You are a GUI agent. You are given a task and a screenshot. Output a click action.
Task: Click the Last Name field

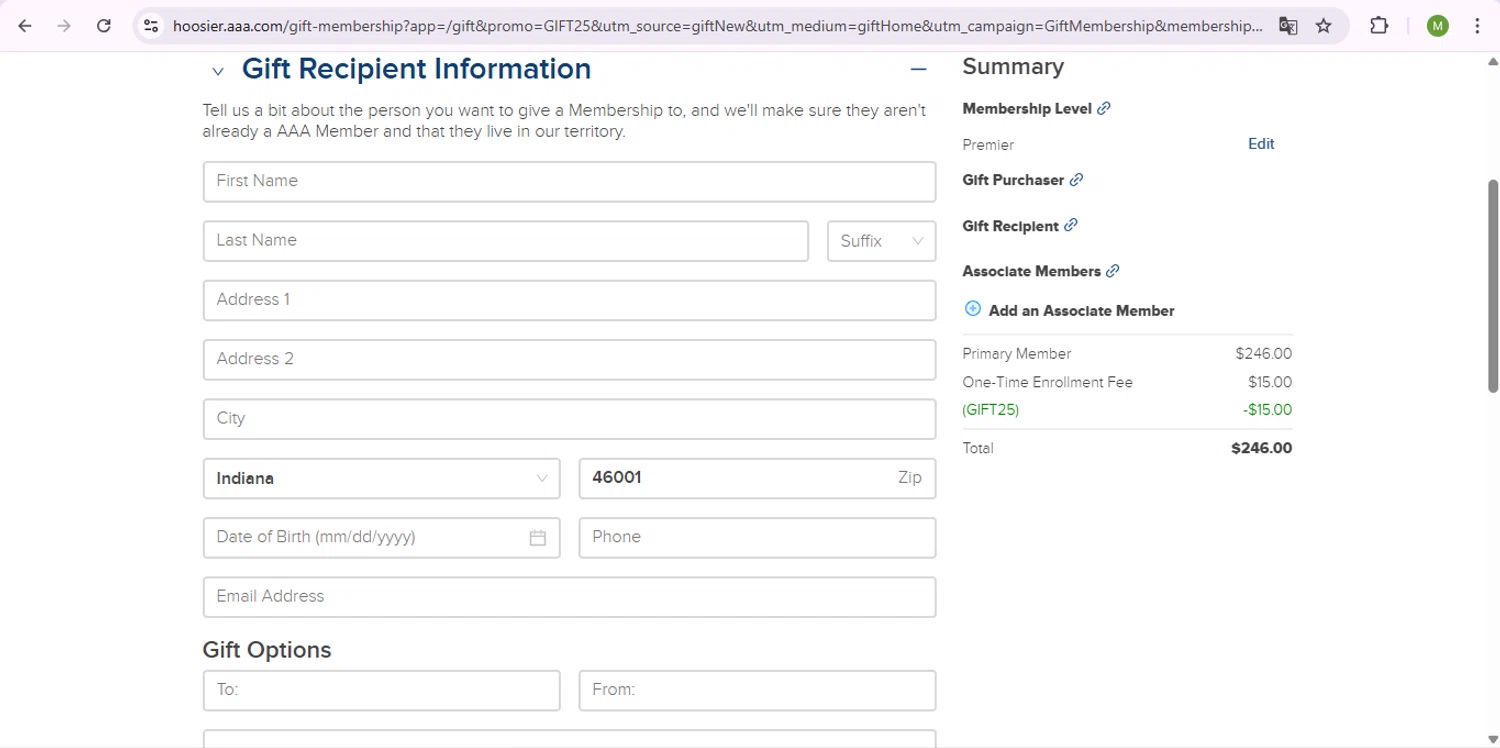(x=505, y=241)
